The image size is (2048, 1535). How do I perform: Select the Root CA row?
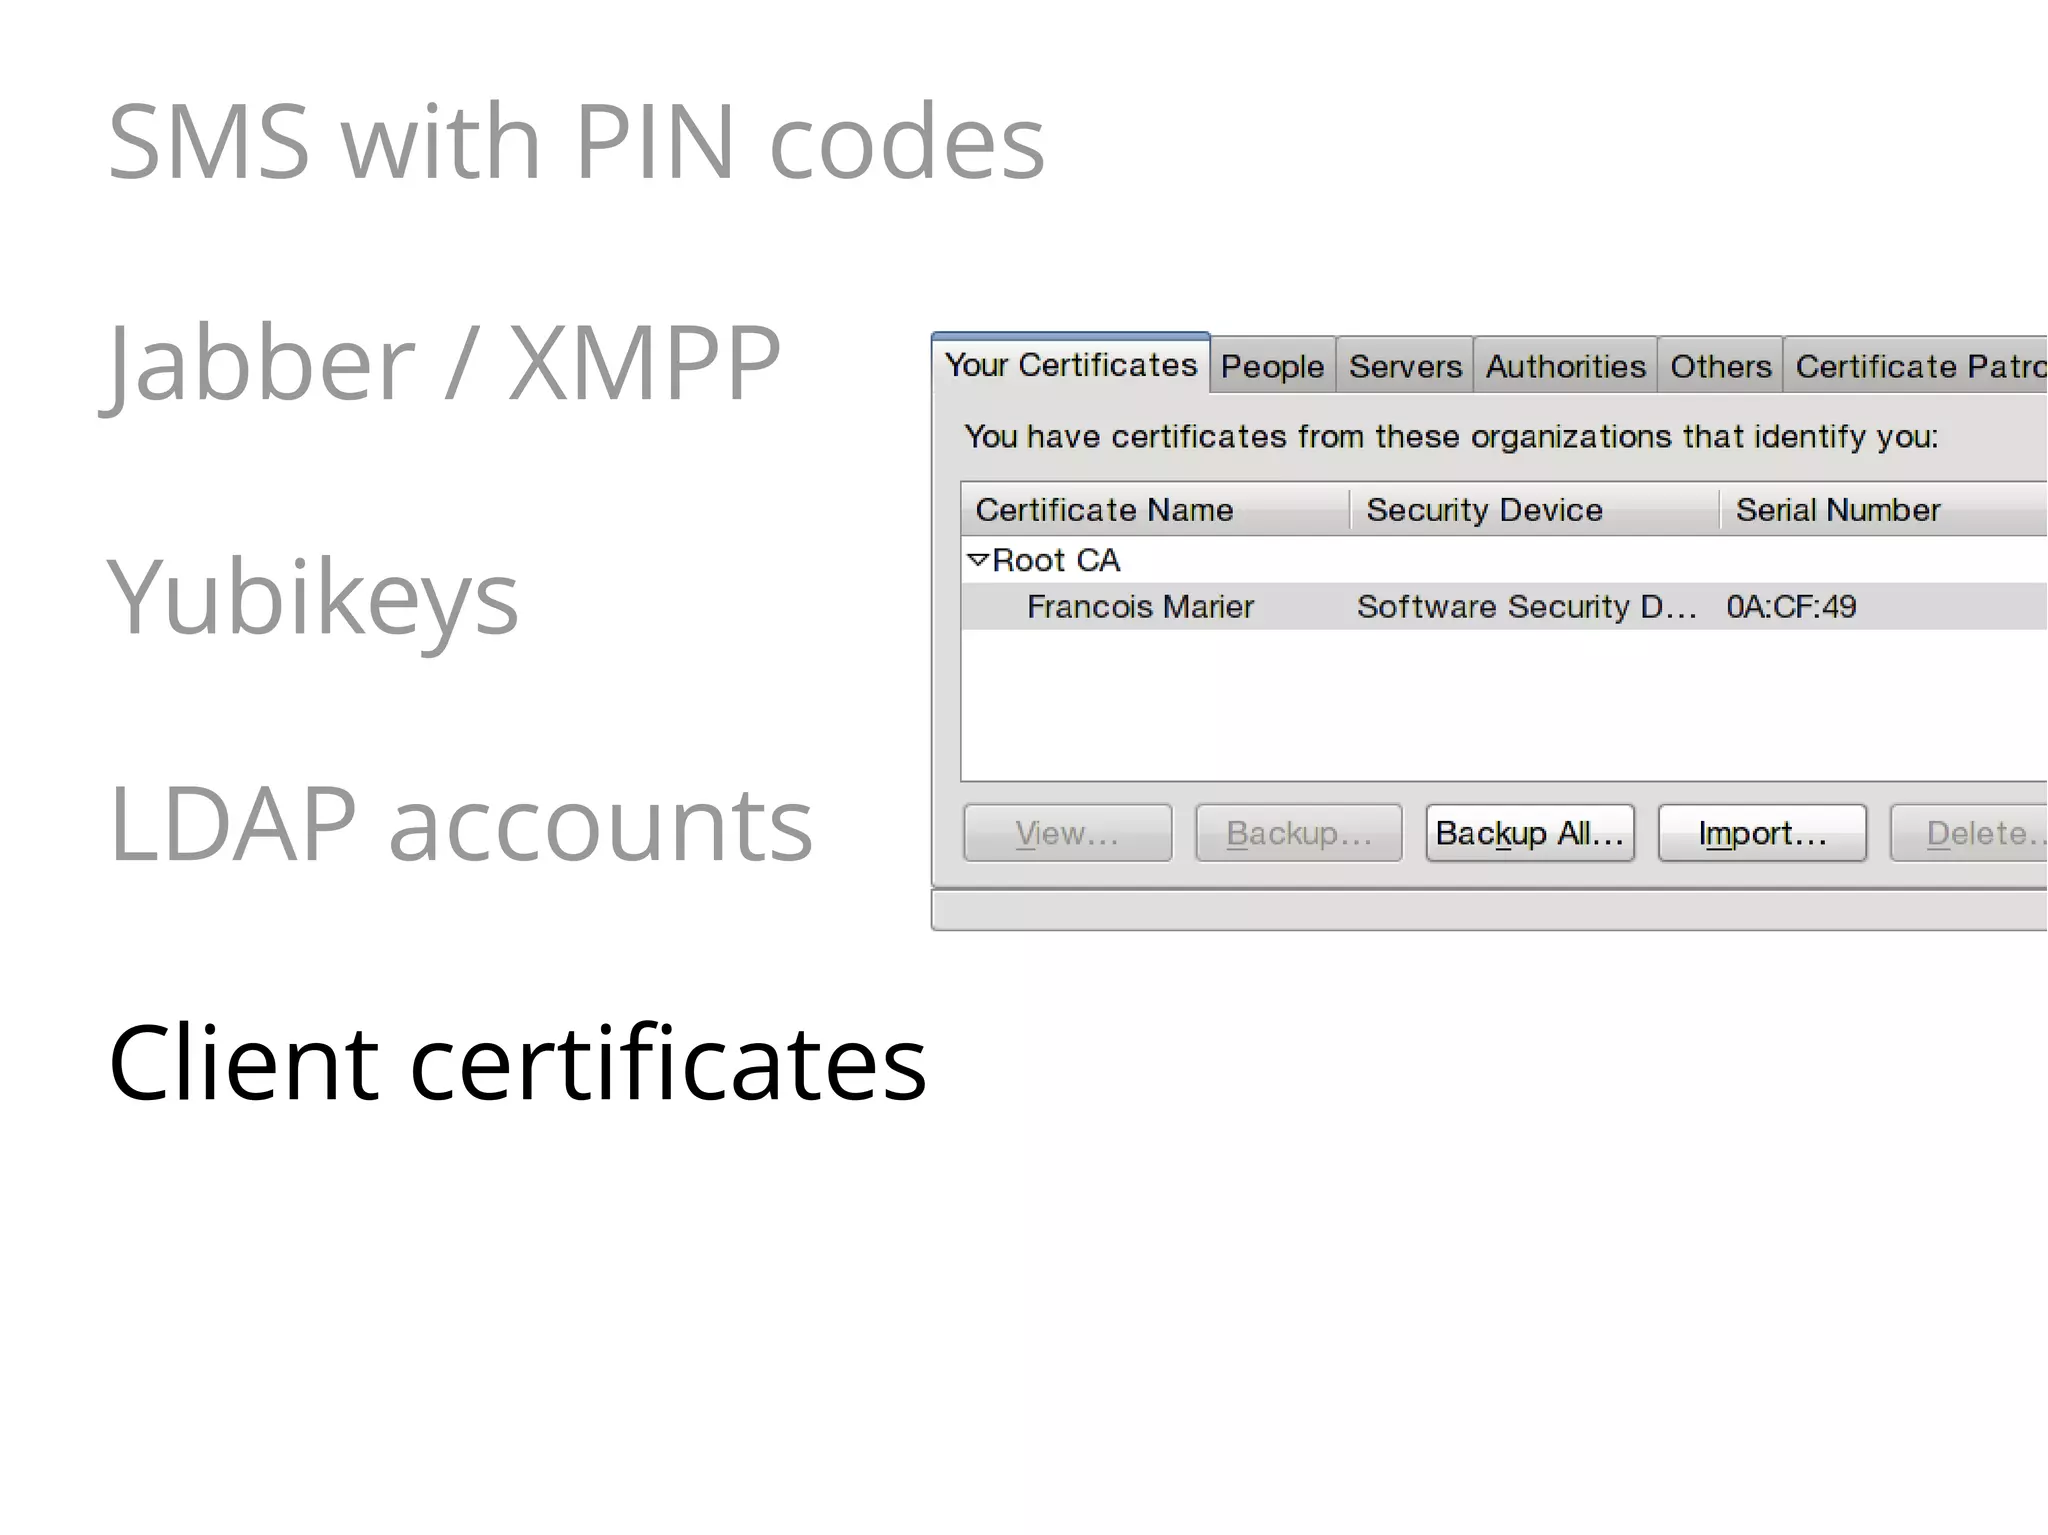click(x=1504, y=559)
